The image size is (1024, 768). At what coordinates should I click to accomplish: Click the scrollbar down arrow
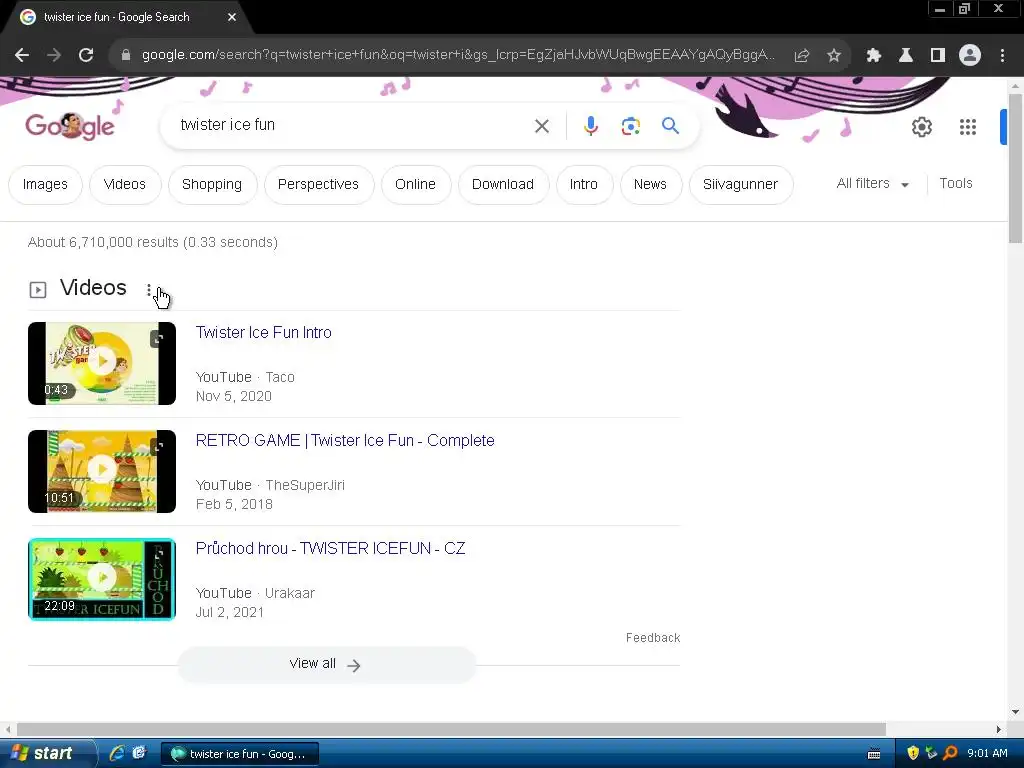(x=1015, y=712)
